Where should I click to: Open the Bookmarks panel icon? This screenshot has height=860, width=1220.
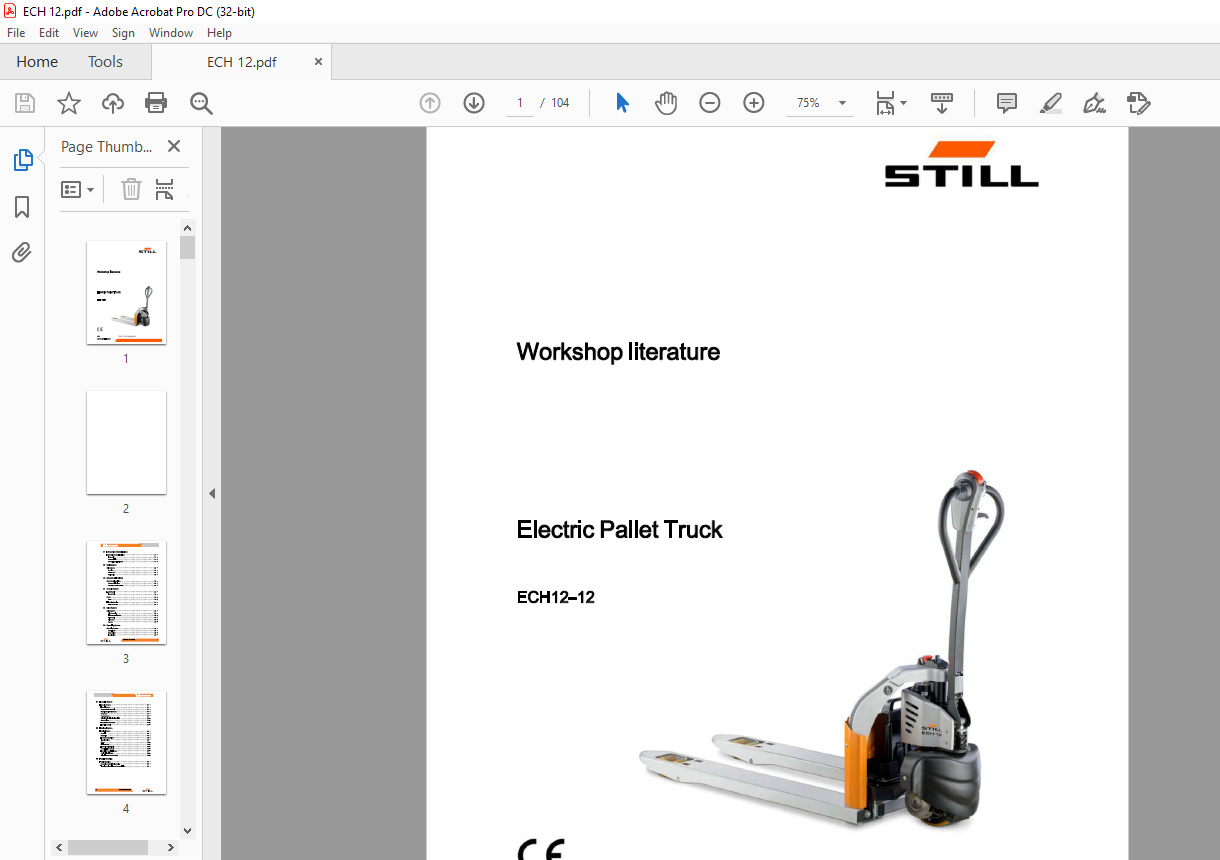click(22, 207)
